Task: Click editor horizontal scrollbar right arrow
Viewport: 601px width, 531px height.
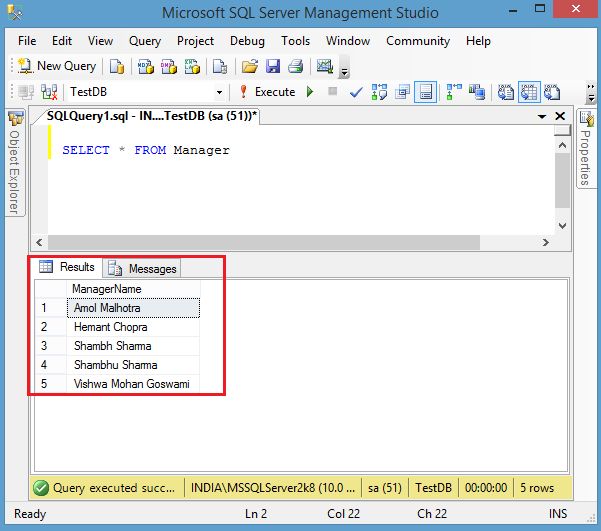Action: coord(546,242)
